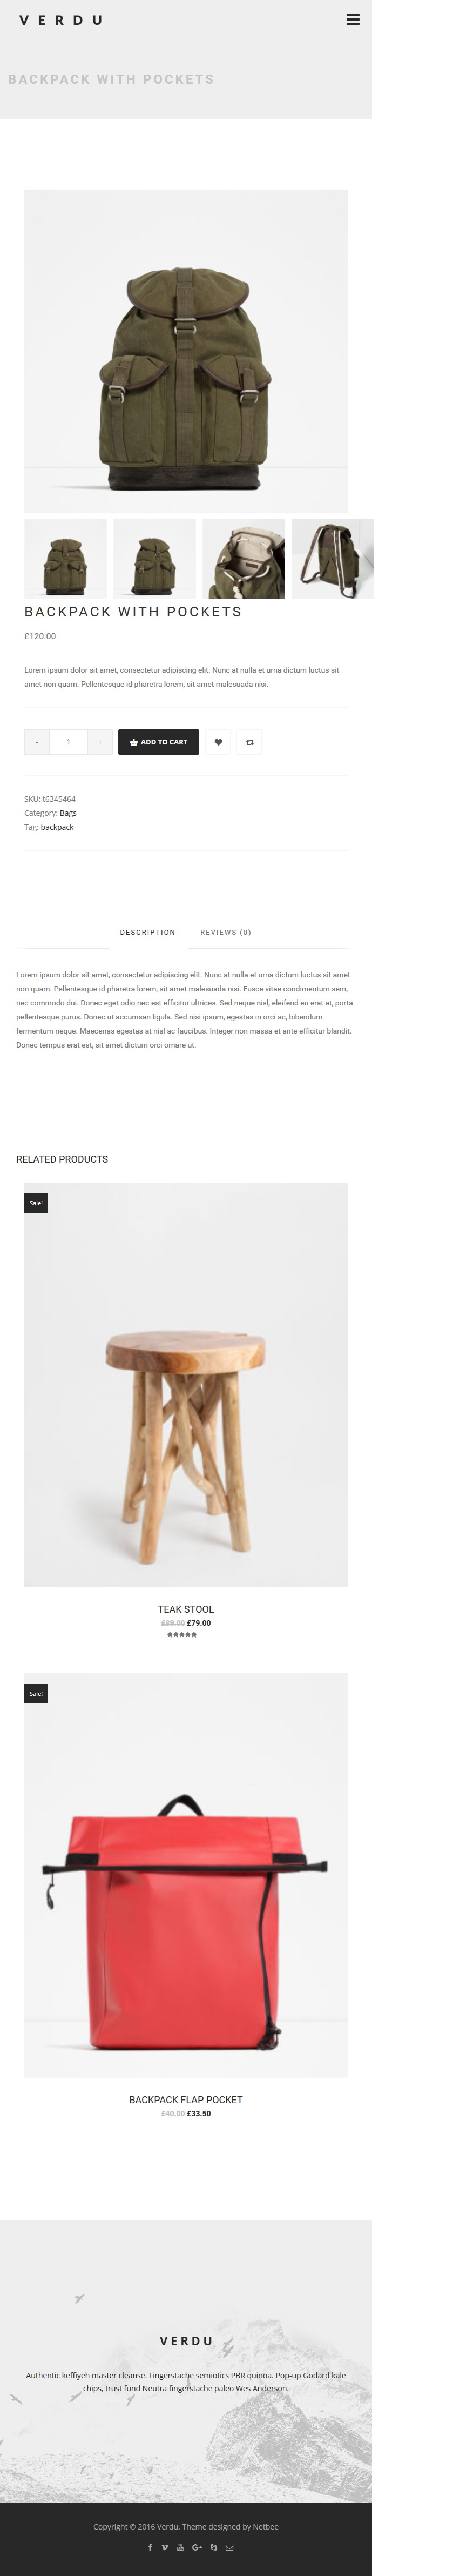The image size is (453, 2576).
Task: Add product to wishlist with heart icon
Action: (218, 742)
